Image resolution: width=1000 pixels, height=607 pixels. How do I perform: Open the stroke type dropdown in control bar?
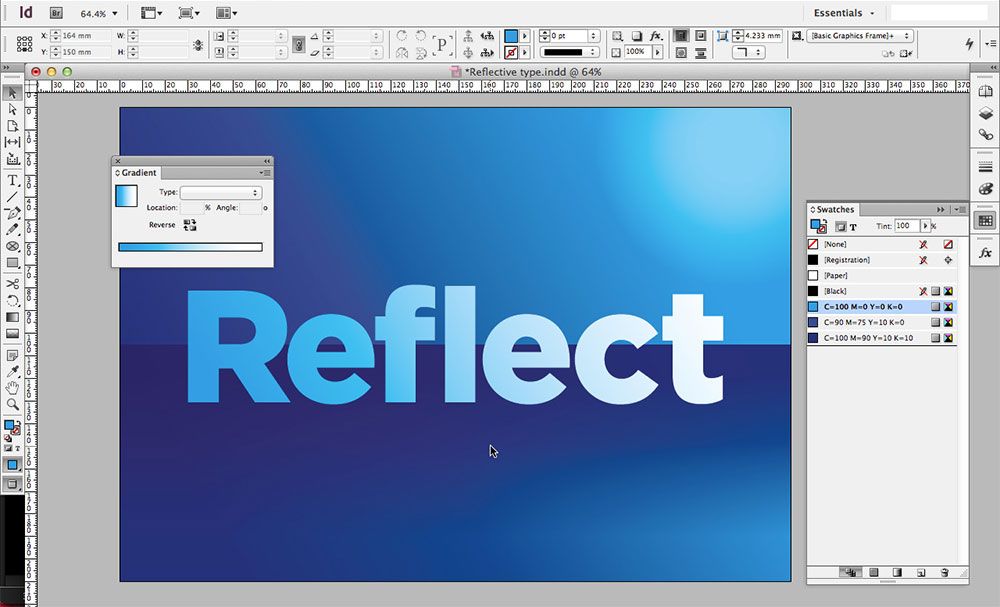(569, 52)
